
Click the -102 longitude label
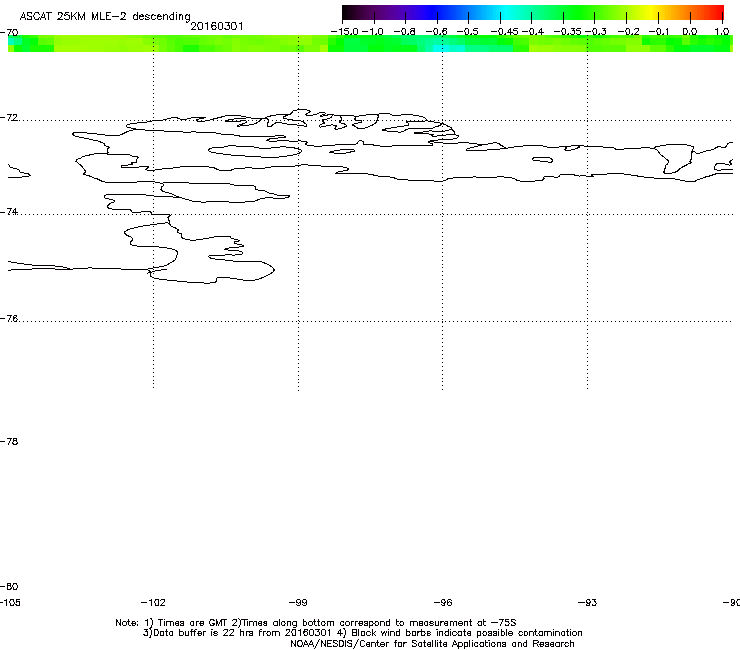(x=153, y=602)
